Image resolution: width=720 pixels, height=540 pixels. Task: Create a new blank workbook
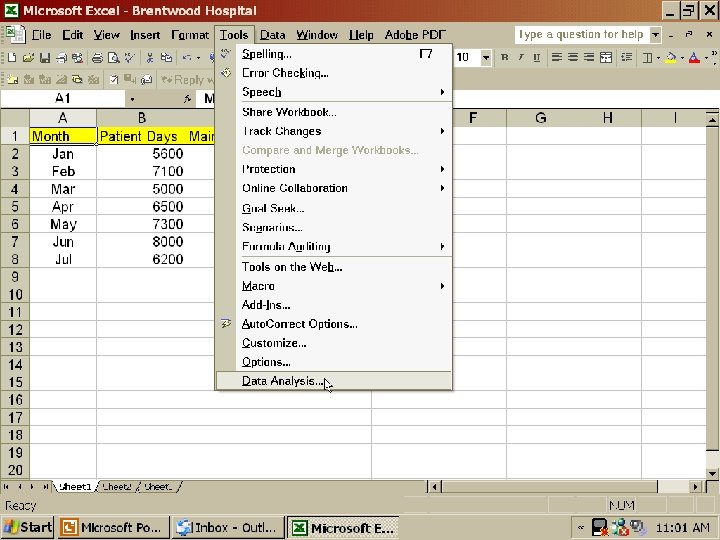click(12, 57)
